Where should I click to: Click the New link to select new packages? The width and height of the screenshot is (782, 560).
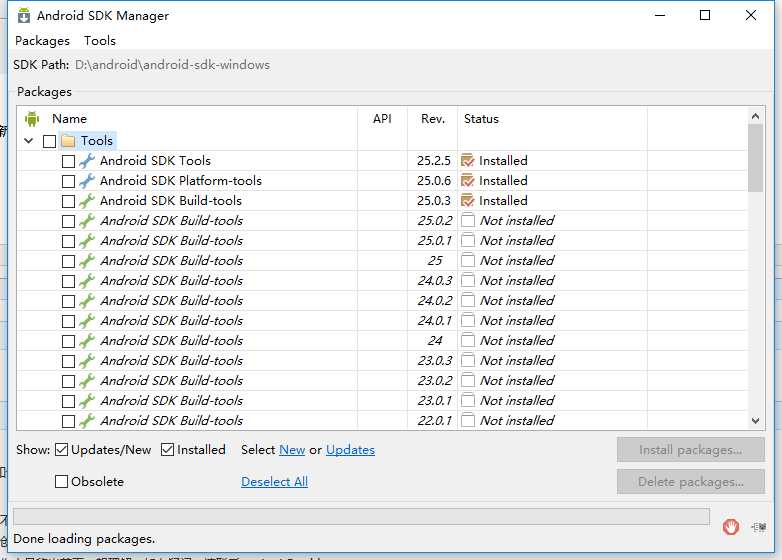coord(292,450)
